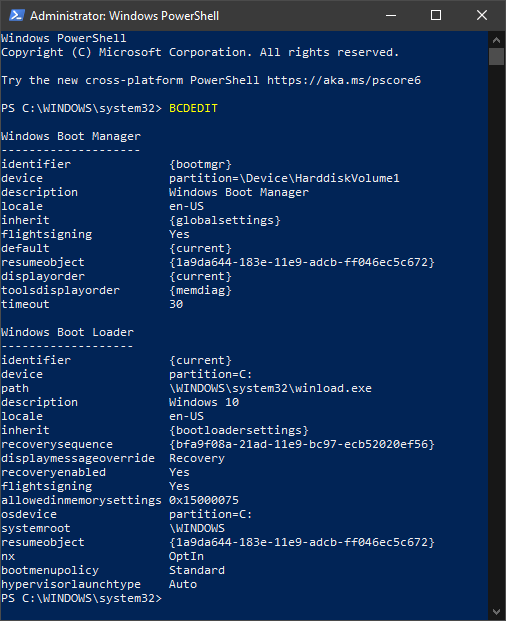The image size is (506, 621).
Task: Click the 'recoverysequence' key label
Action: point(57,444)
